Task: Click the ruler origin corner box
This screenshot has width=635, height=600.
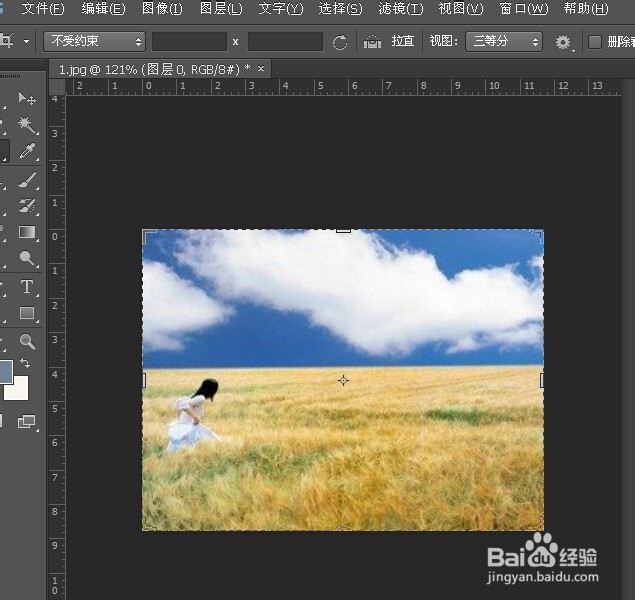Action: 57,87
